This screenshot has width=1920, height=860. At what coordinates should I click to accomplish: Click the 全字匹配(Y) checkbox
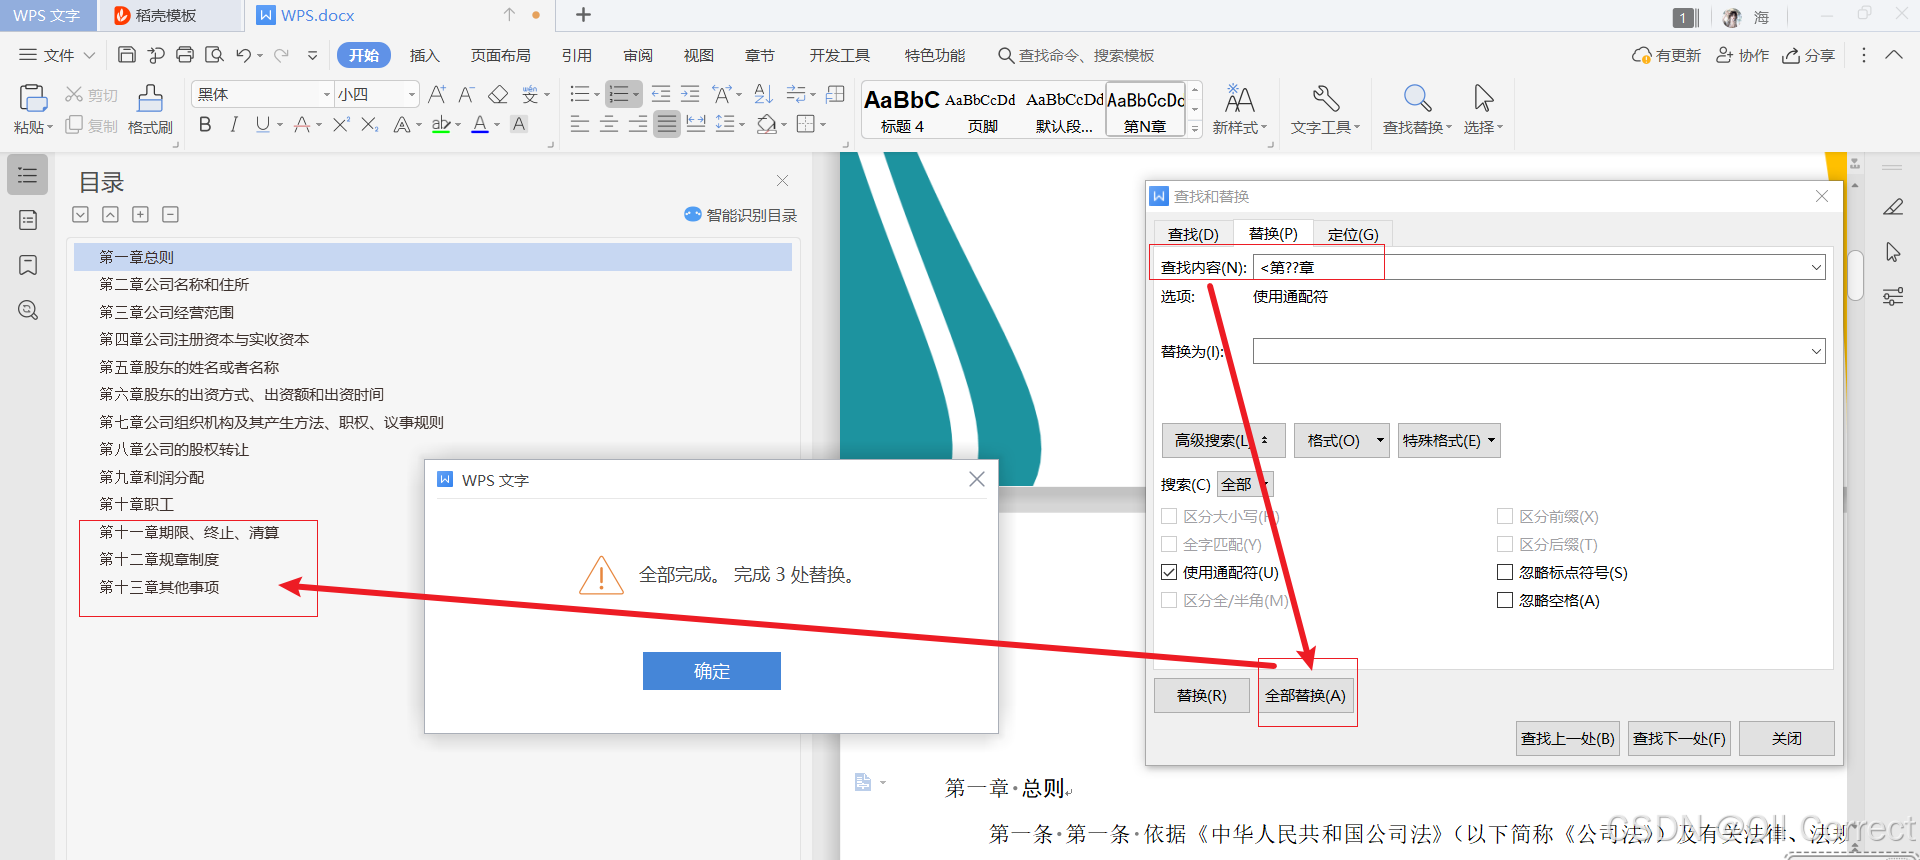[x=1169, y=544]
